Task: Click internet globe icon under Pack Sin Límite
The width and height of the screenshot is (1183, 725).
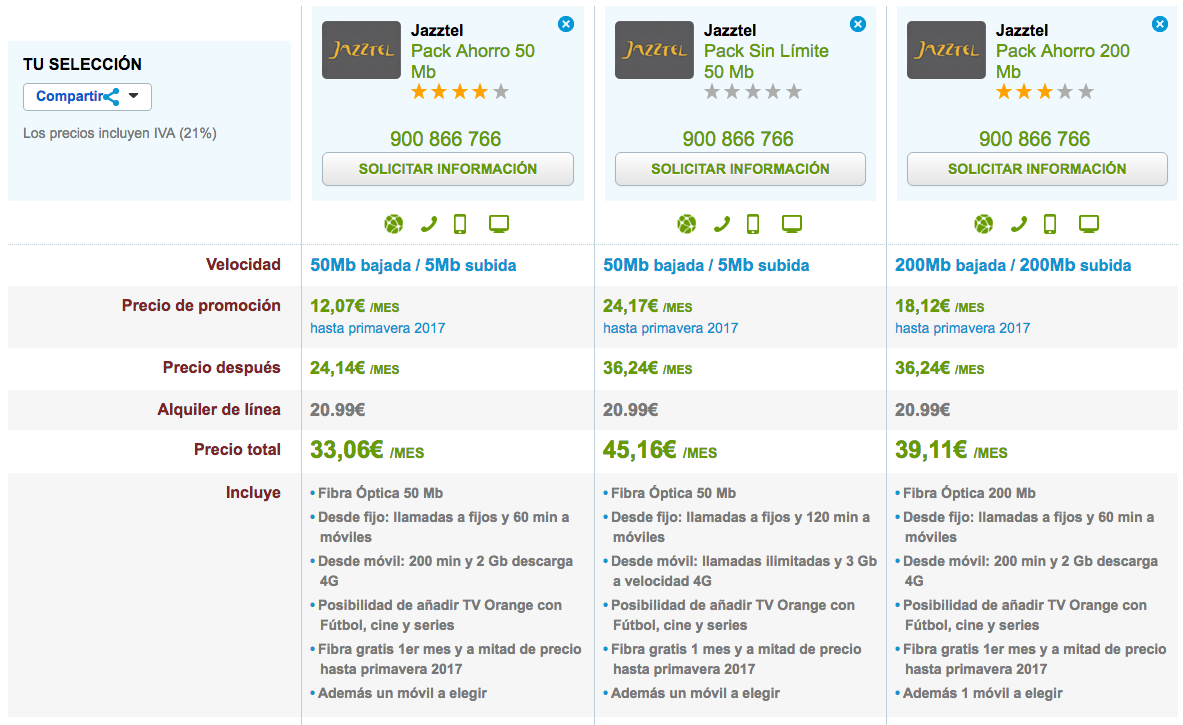Action: 687,224
